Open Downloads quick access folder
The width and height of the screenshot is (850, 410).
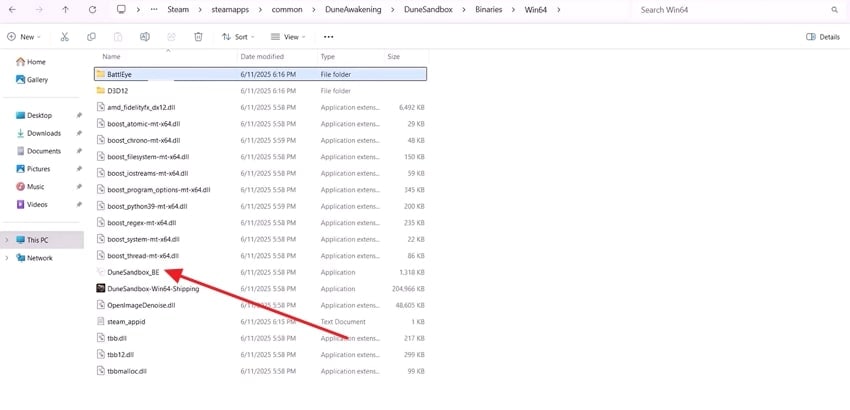coord(38,133)
